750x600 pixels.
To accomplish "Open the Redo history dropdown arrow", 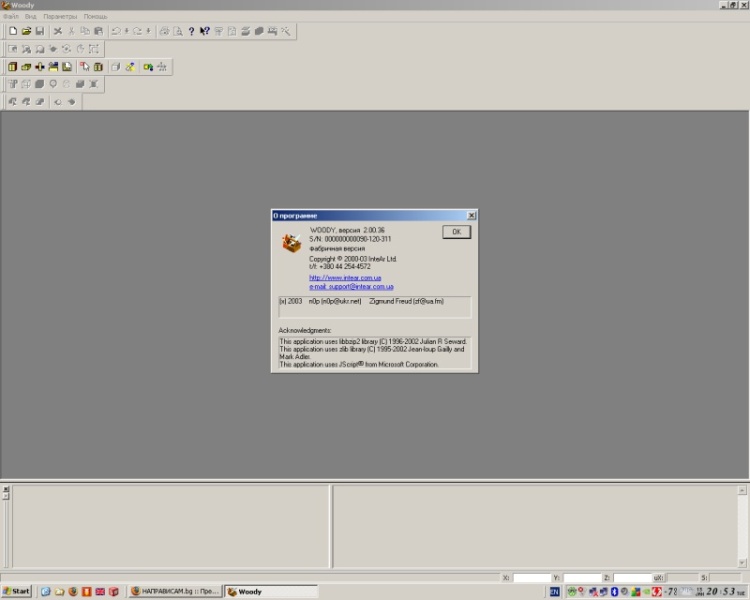I will click(x=148, y=31).
